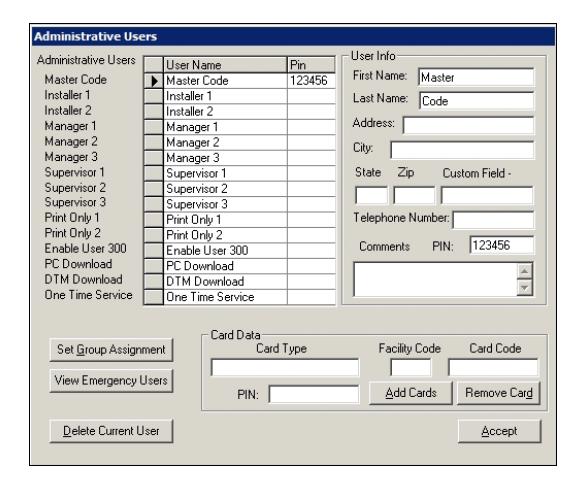Click the row selector arrow beside Master Code

pyautogui.click(x=154, y=81)
